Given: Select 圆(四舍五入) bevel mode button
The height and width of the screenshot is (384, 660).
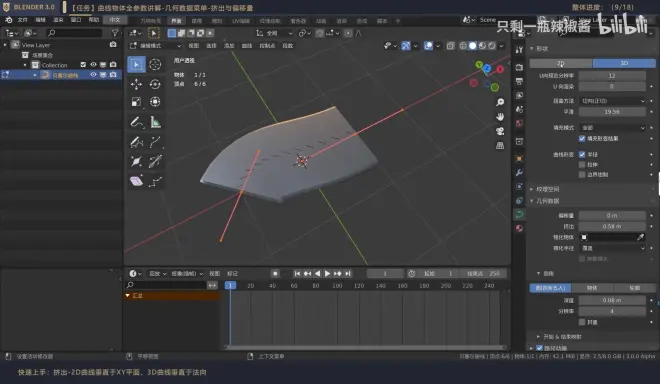Looking at the screenshot, I should [x=550, y=288].
